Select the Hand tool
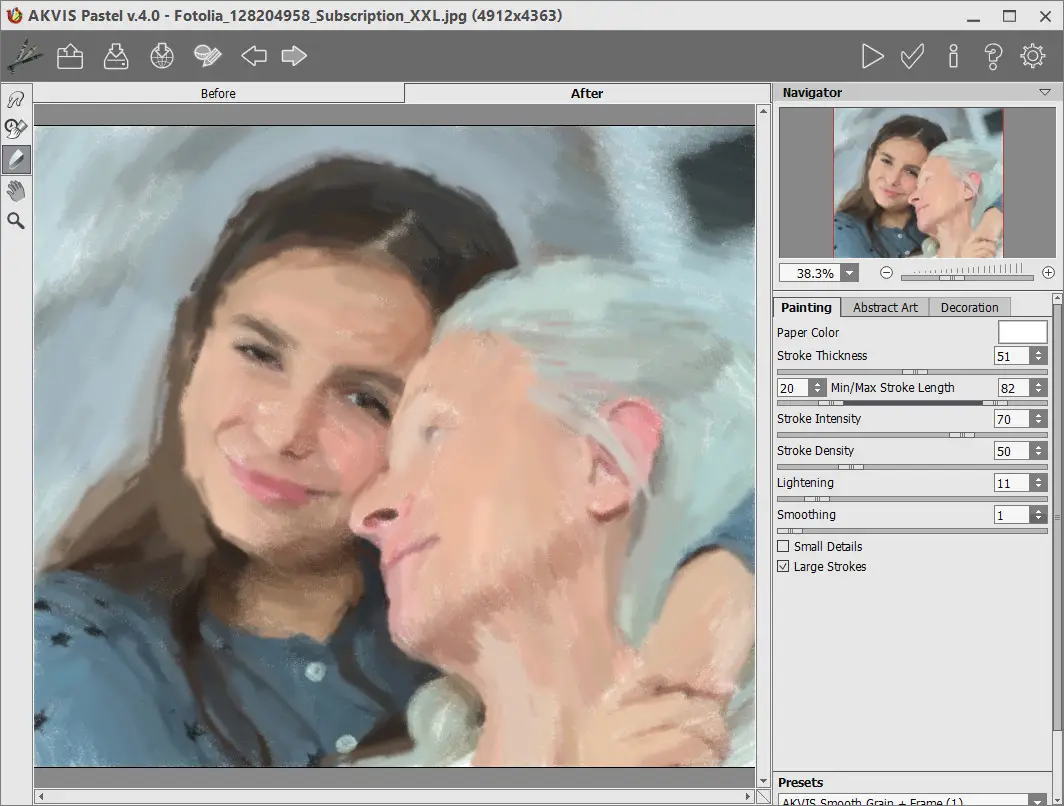This screenshot has height=806, width=1064. coord(16,190)
